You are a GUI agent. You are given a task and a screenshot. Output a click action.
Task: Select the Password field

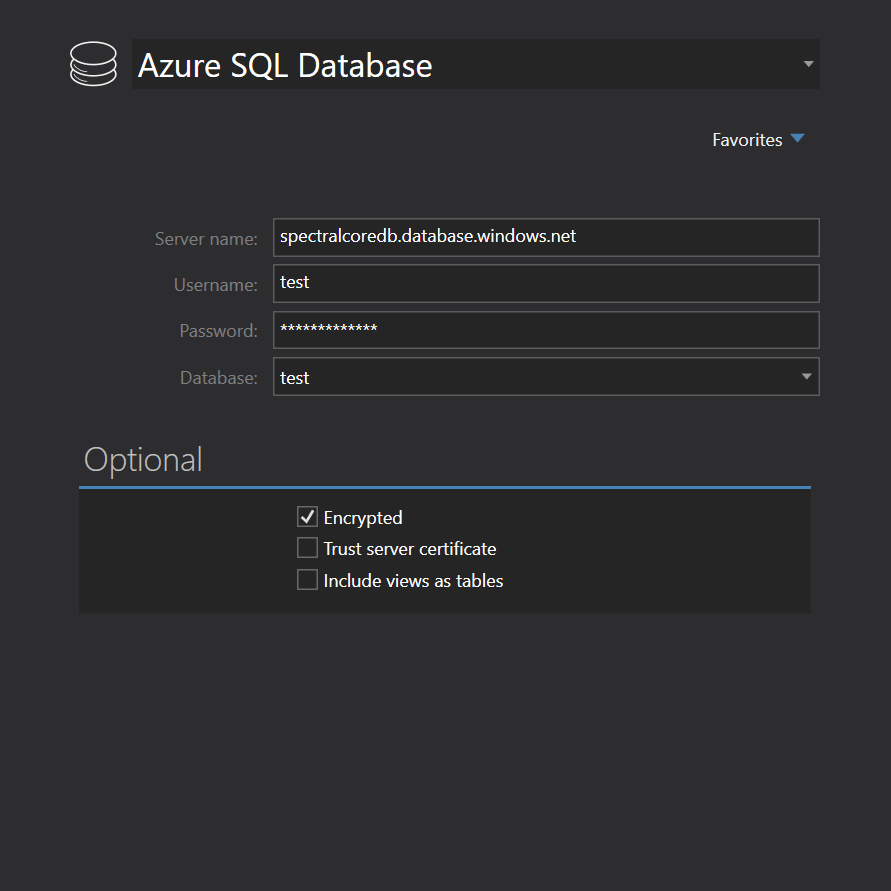545,330
